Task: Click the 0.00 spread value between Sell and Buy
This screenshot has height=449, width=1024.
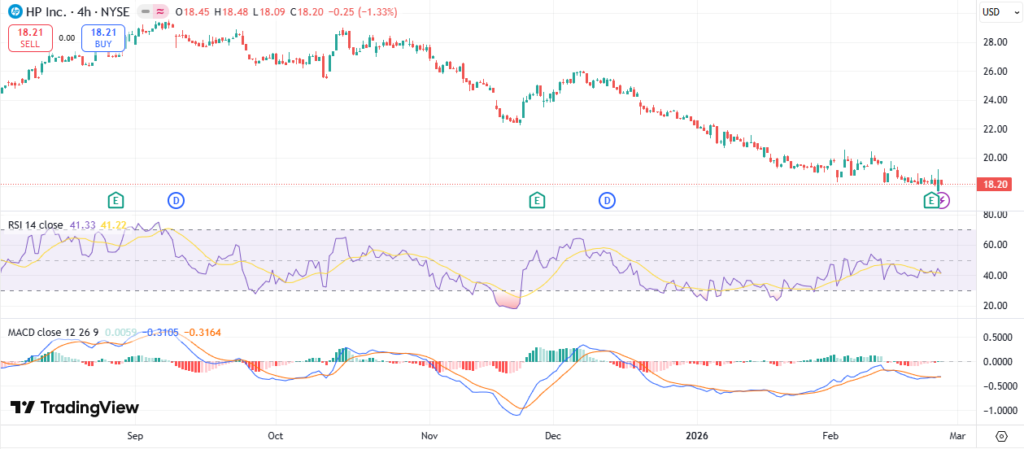Action: (67, 38)
